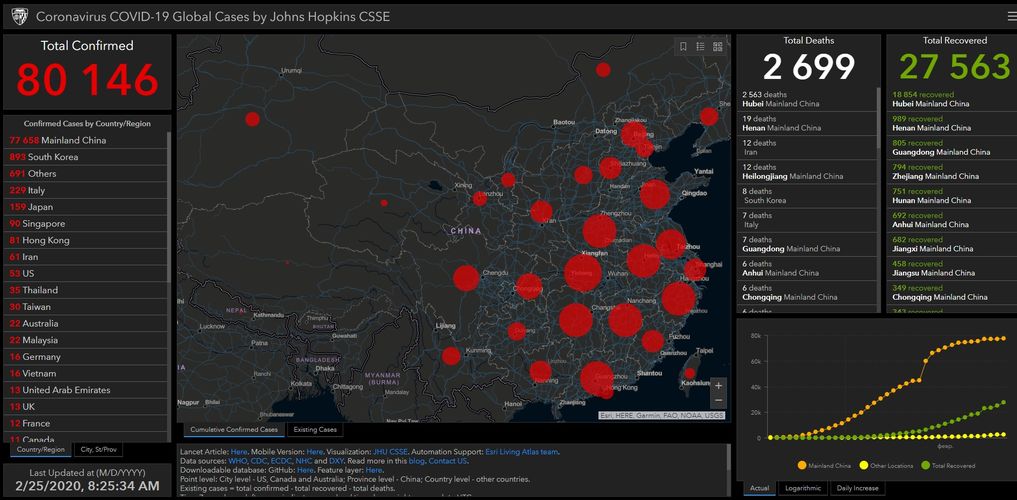Click the Total Deaths list scrollbar
The image size is (1017, 500).
pos(879,150)
